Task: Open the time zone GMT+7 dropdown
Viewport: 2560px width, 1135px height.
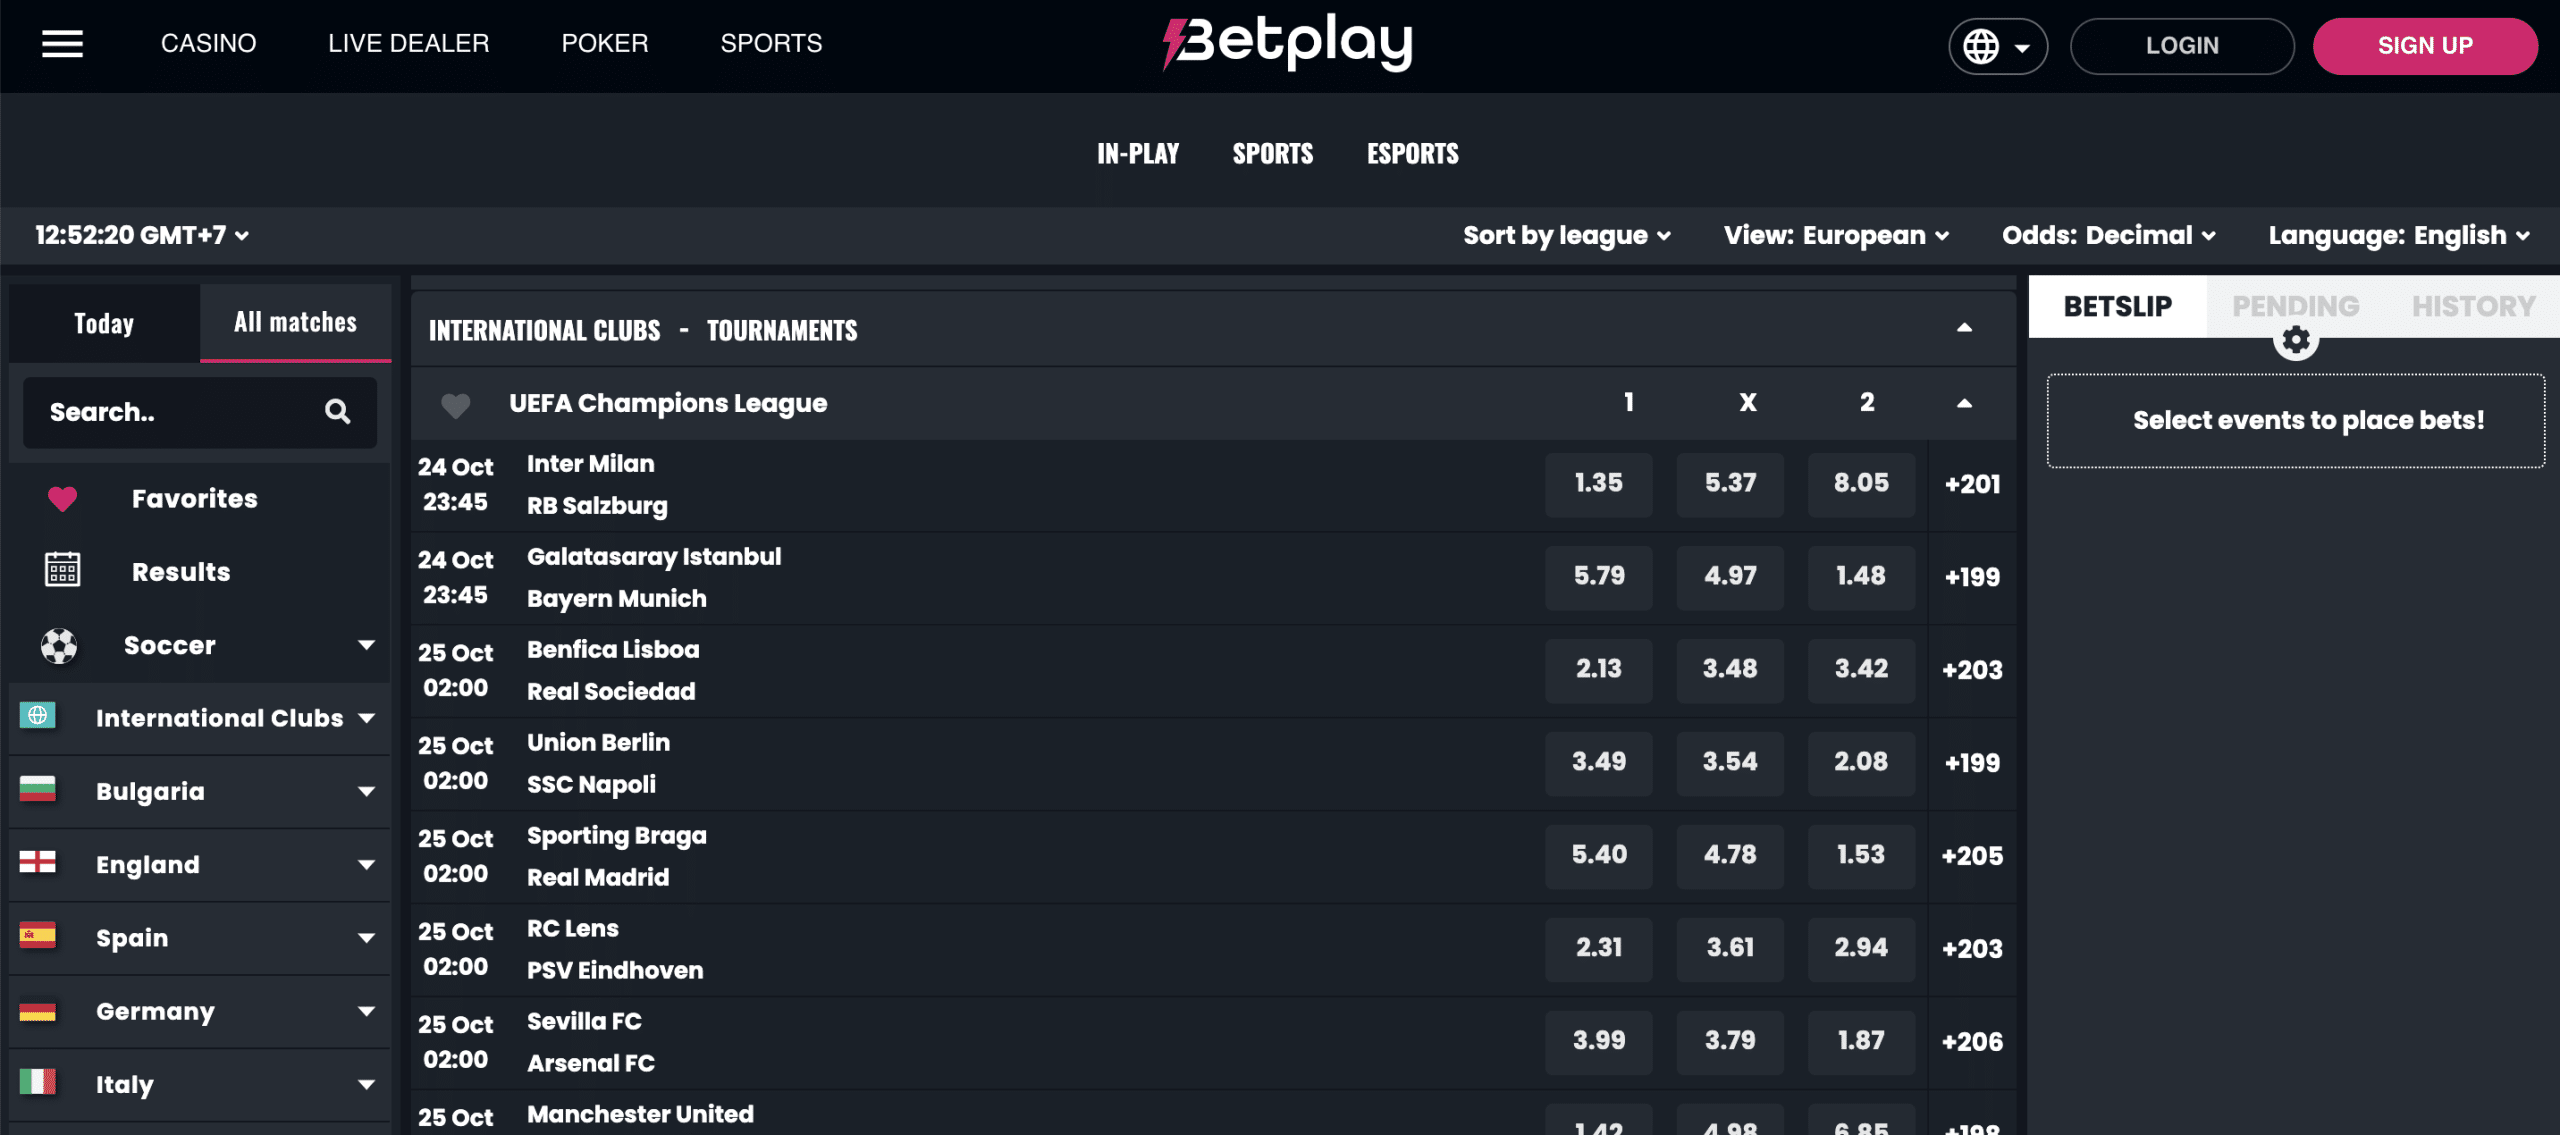Action: tap(142, 235)
